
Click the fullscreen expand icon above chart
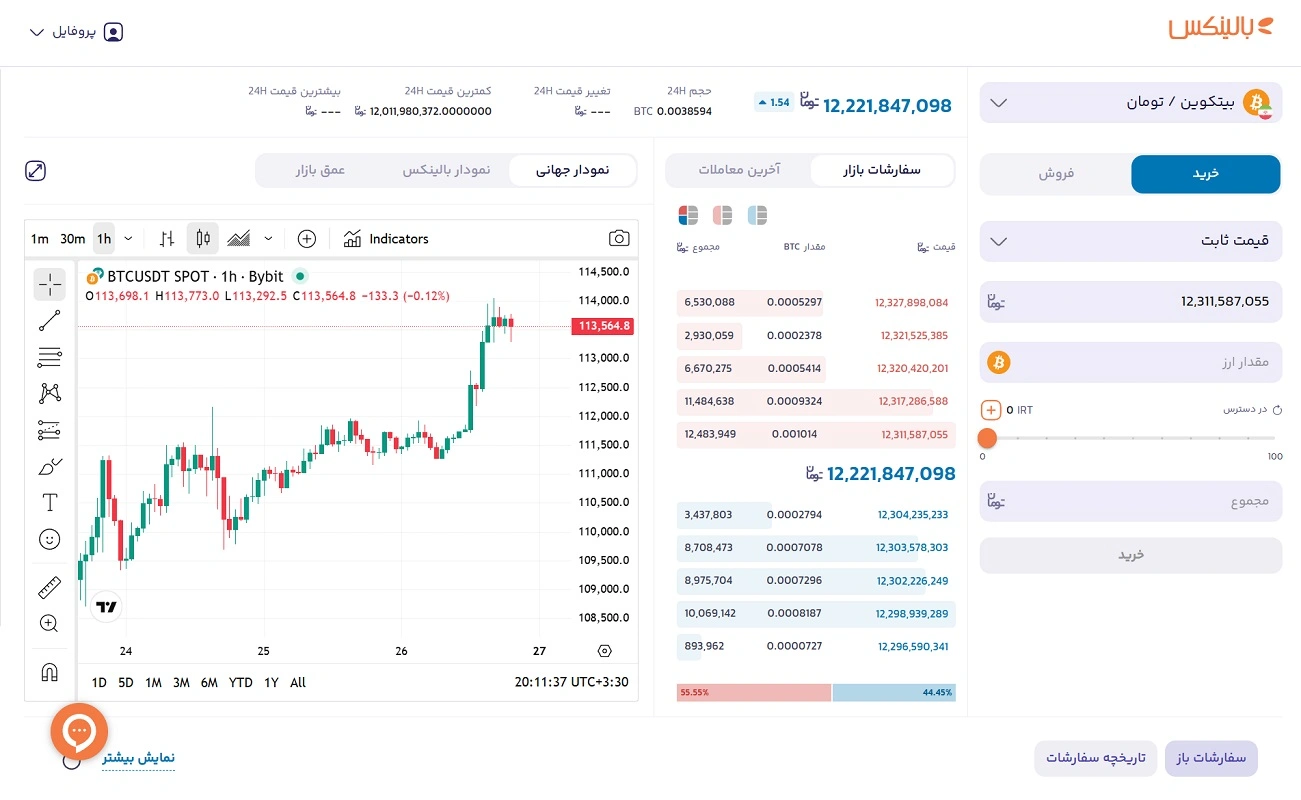[x=35, y=171]
